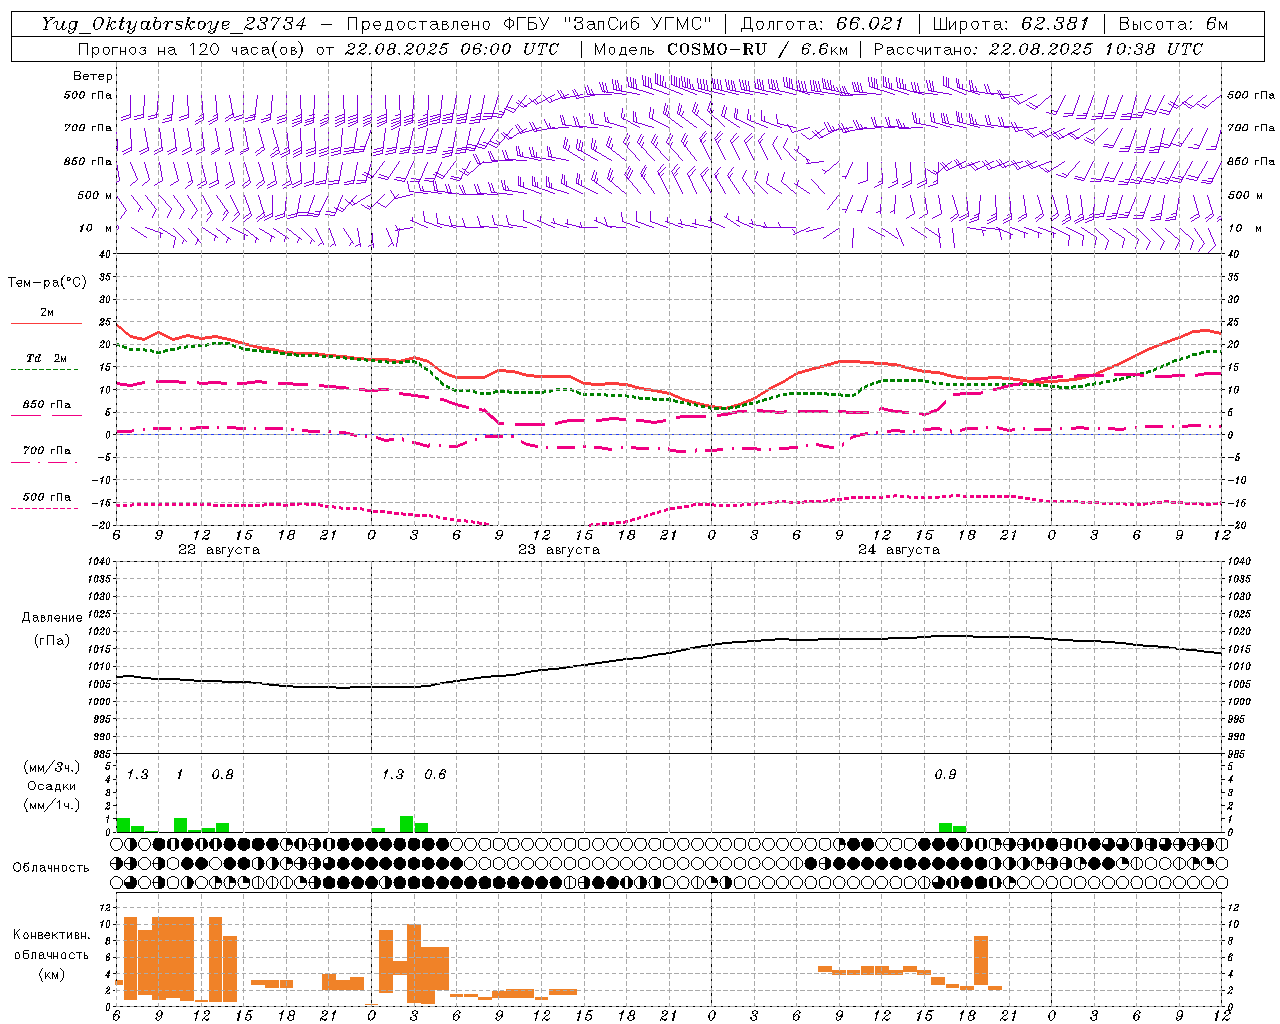Click the 850 гПа temperature legend label

47,405
